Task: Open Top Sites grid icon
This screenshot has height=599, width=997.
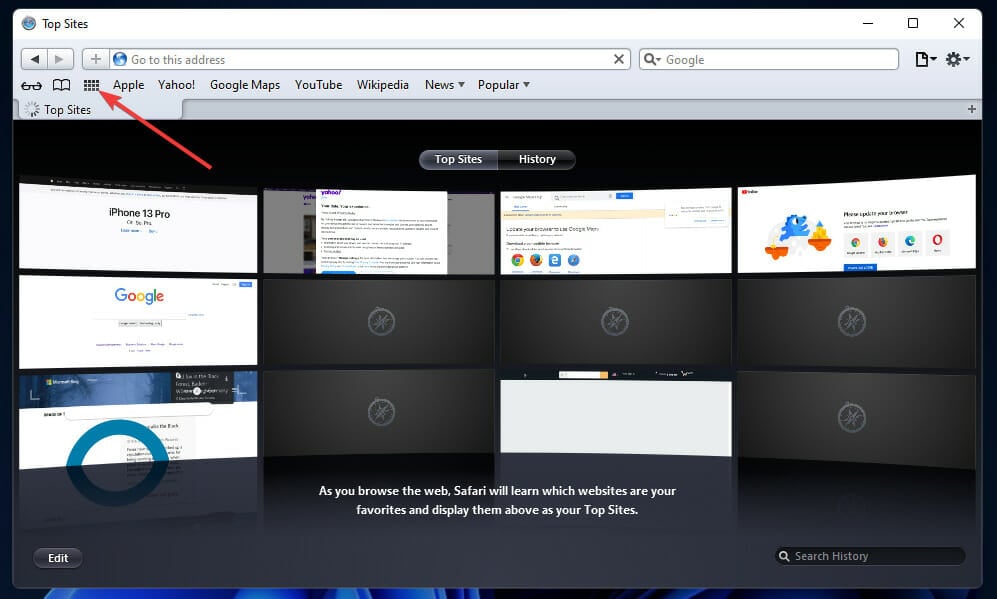Action: (x=92, y=85)
